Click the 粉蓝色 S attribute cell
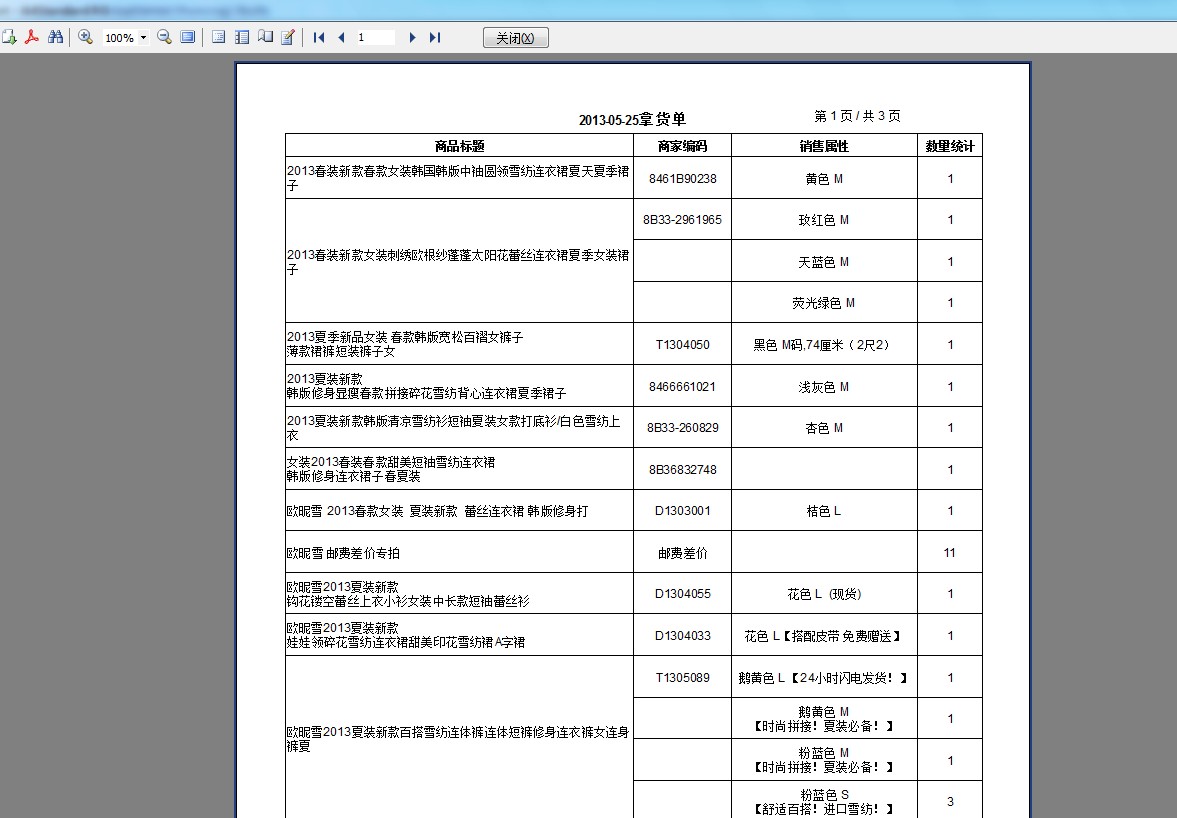Viewport: 1177px width, 818px height. 824,801
